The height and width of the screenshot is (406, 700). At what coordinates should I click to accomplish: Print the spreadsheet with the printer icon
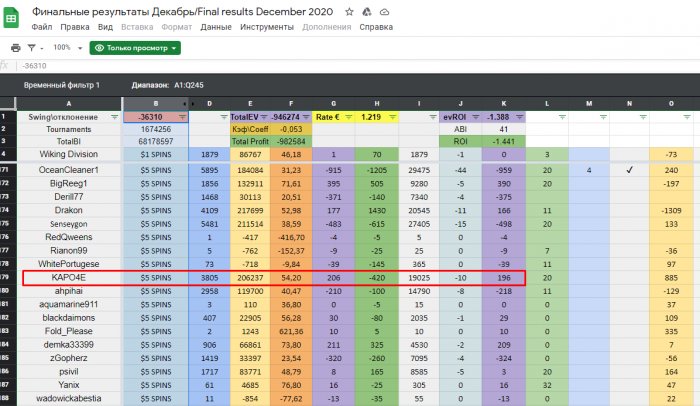[16, 48]
